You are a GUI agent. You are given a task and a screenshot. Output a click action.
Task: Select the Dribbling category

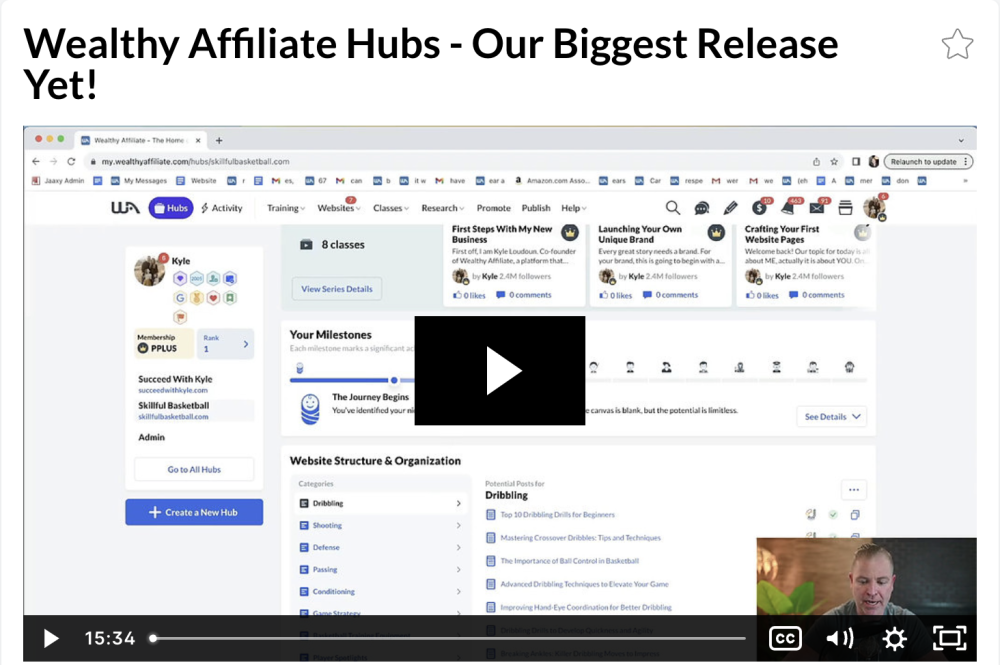click(380, 503)
